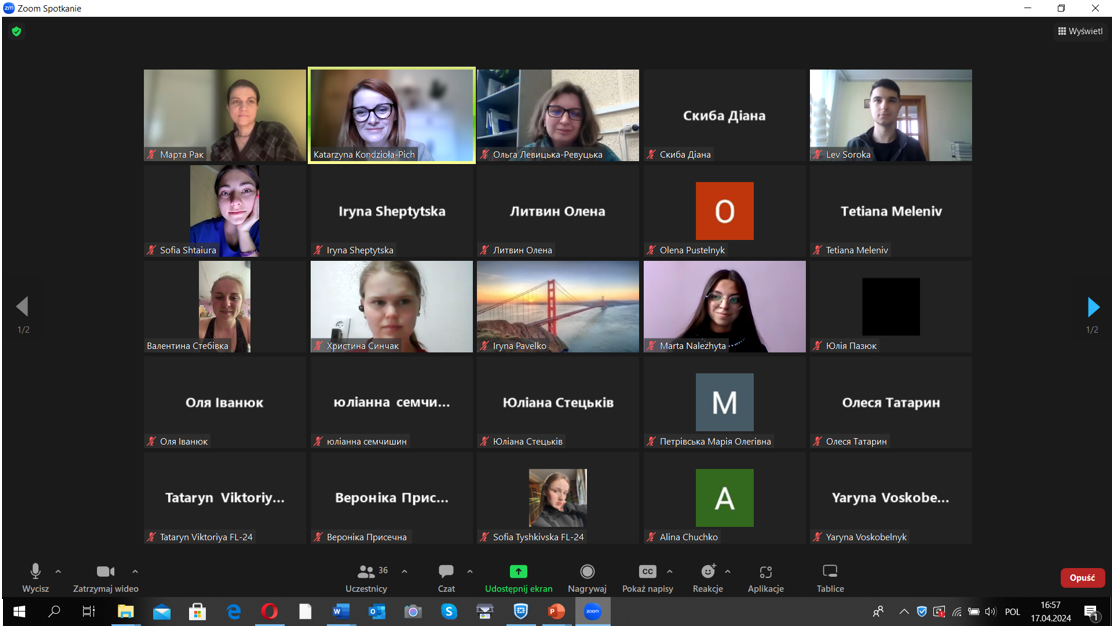The height and width of the screenshot is (627, 1112).
Task: Select Iryna Pavelko bridge video tile
Action: coord(558,306)
